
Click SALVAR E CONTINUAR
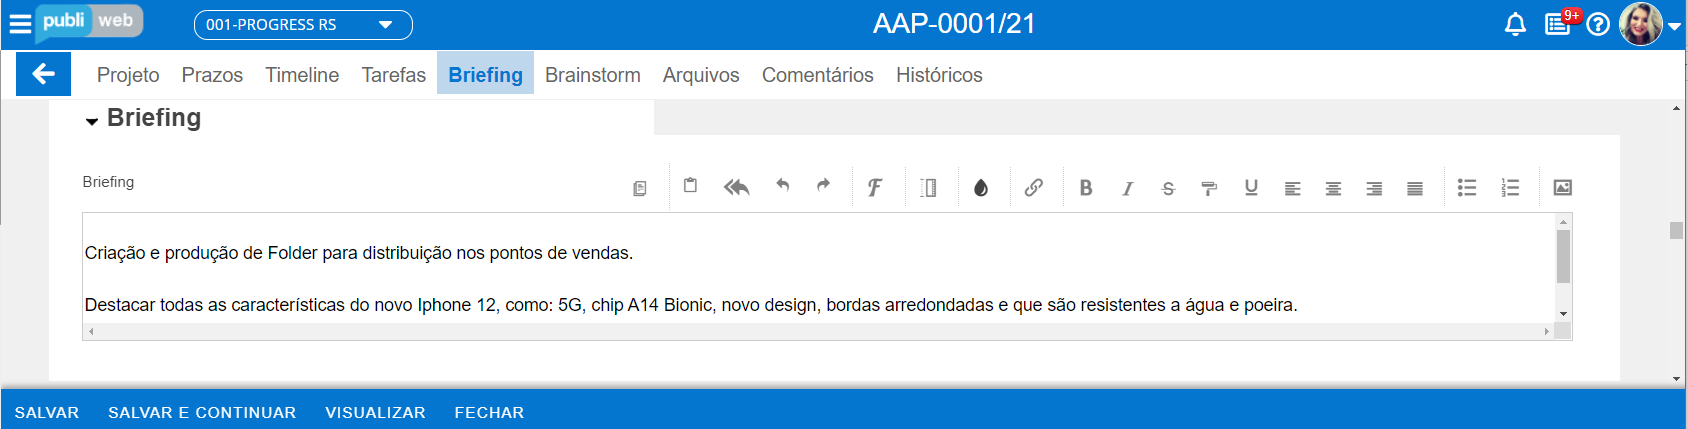click(x=202, y=412)
